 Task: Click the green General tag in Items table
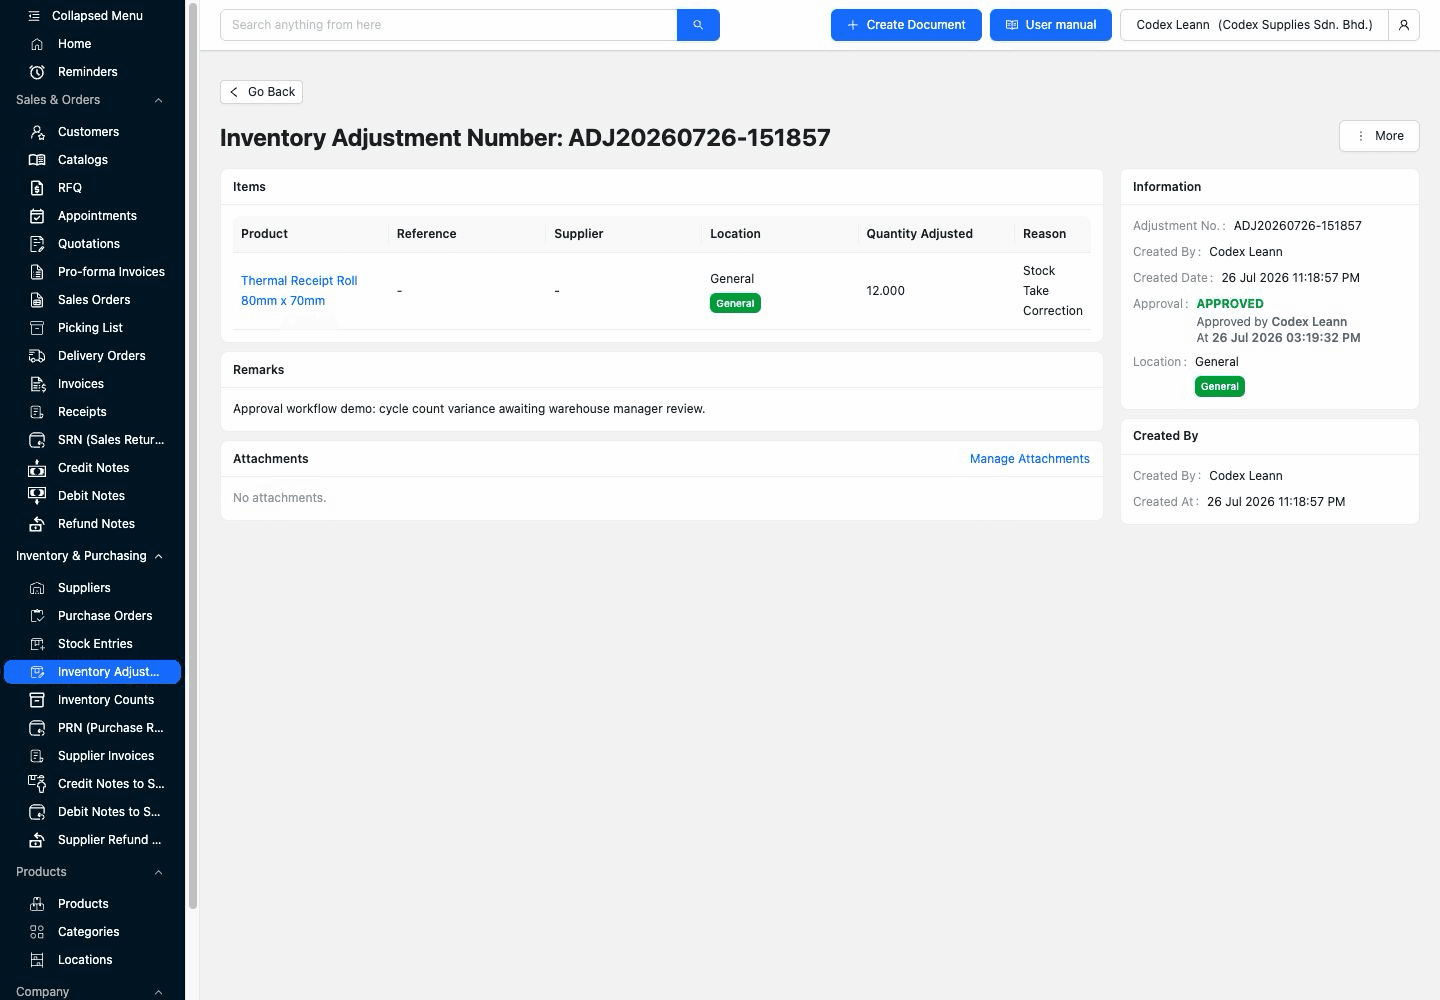(735, 303)
